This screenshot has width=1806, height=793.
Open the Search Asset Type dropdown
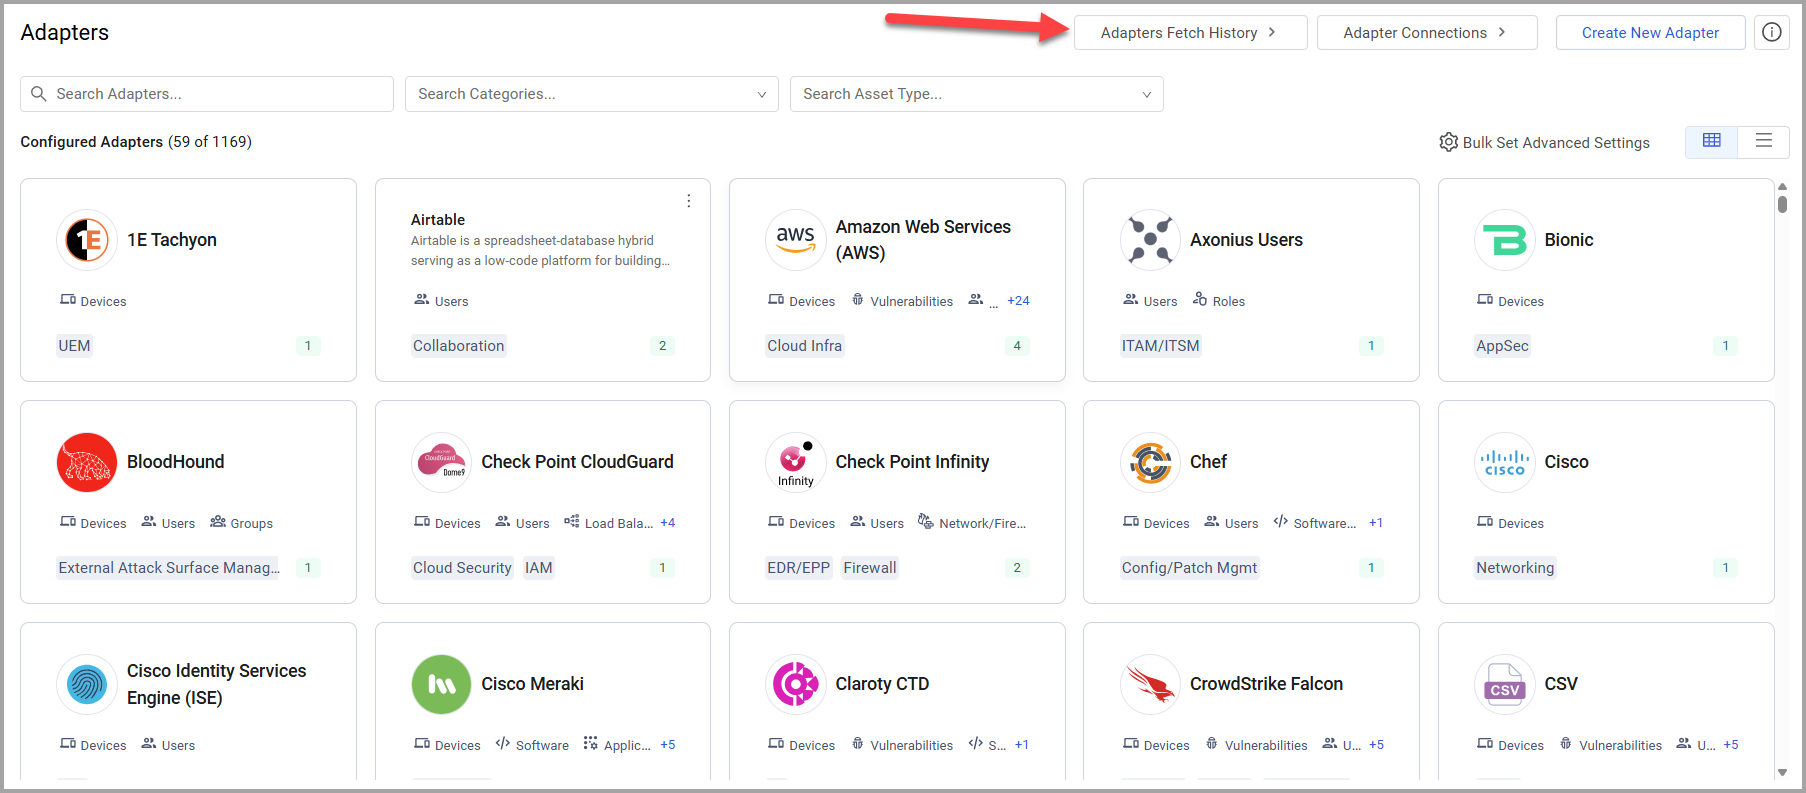pyautogui.click(x=977, y=94)
